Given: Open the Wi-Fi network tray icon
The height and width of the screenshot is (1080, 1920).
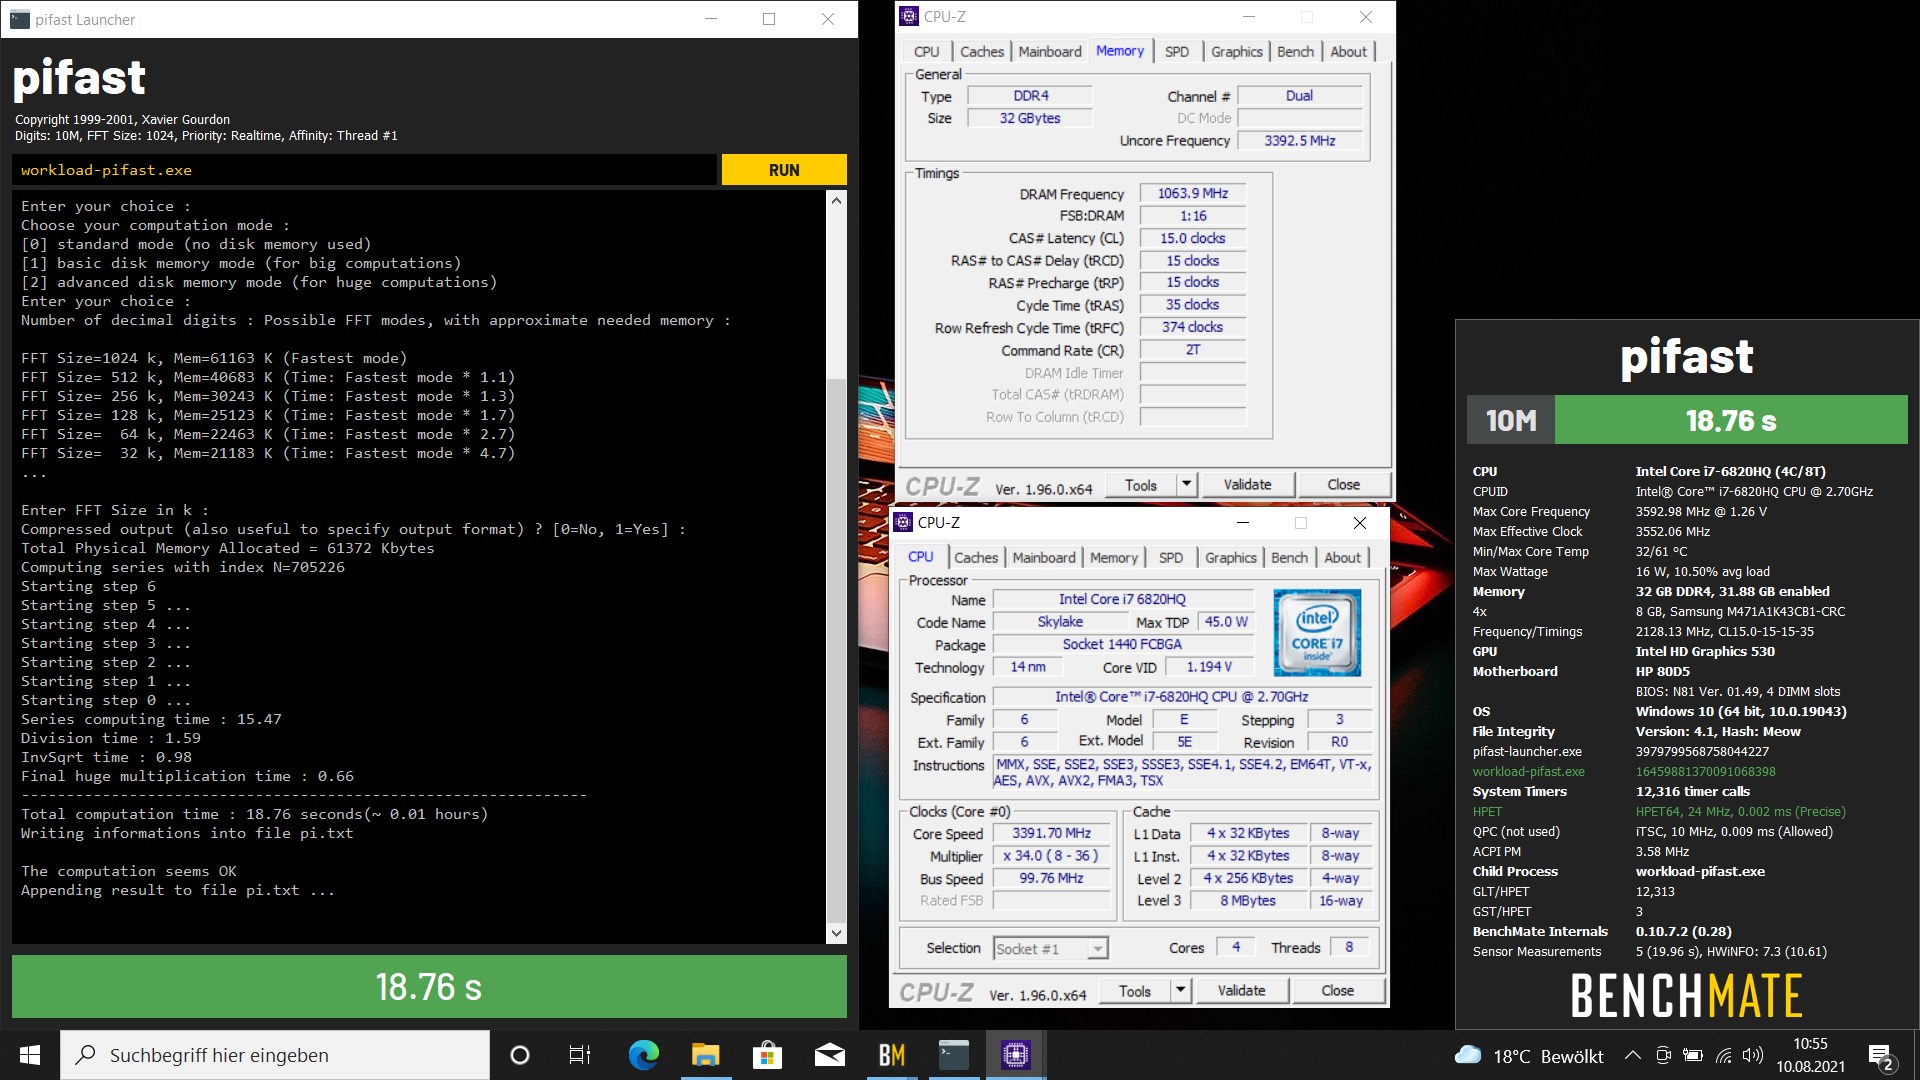Looking at the screenshot, I should [x=1723, y=1055].
